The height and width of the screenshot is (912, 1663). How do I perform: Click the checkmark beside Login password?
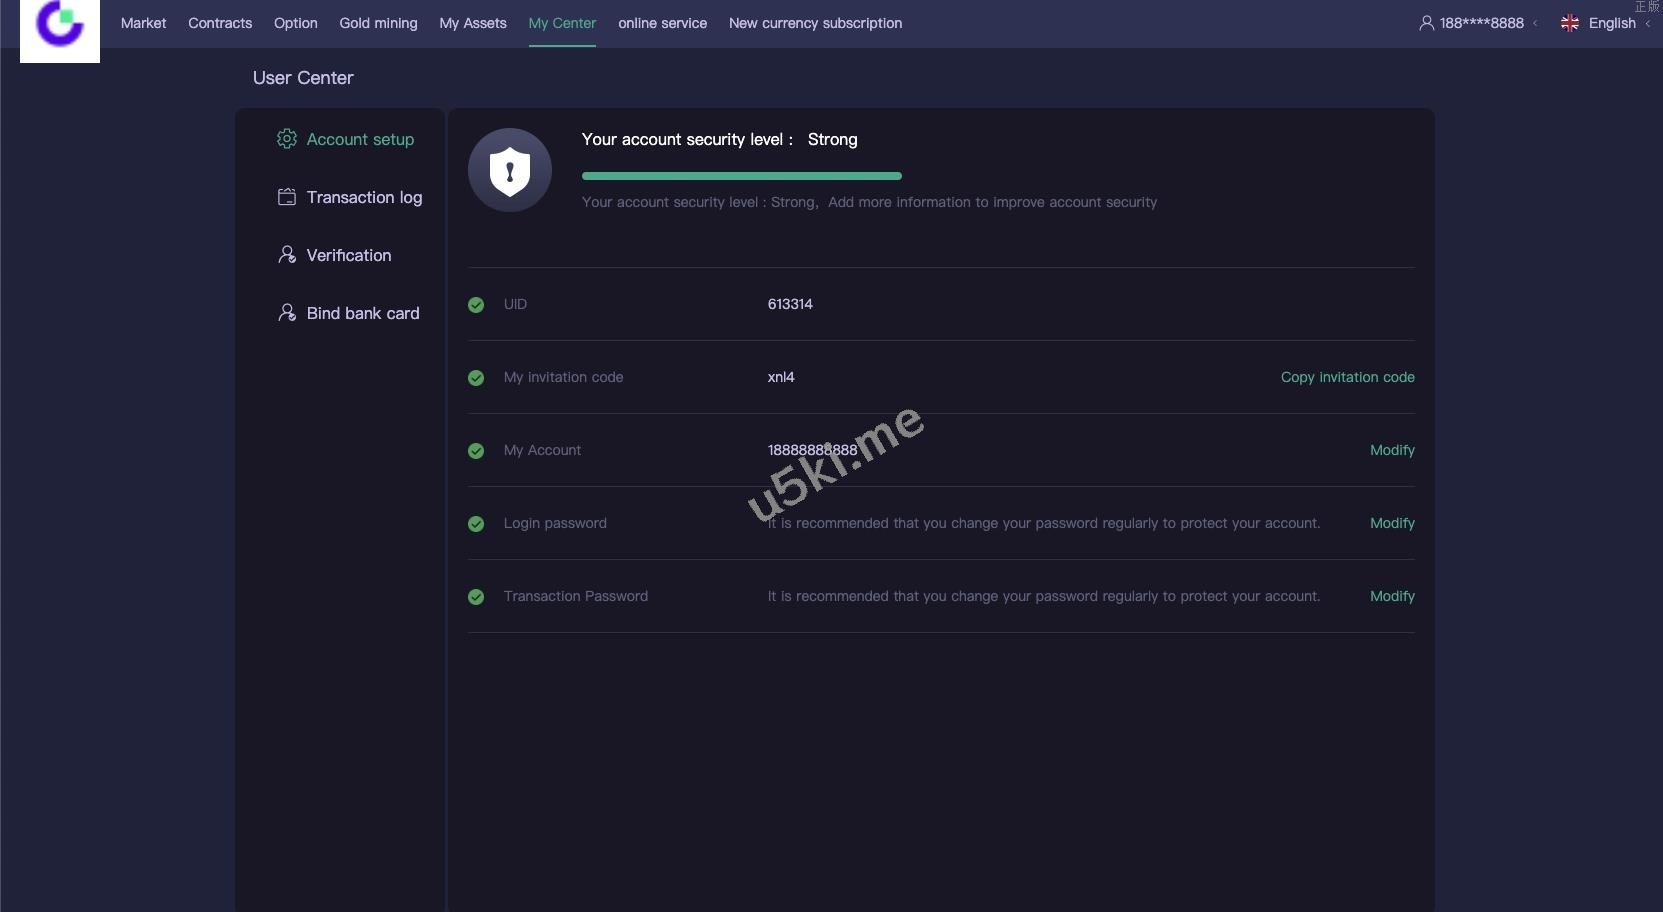click(476, 524)
